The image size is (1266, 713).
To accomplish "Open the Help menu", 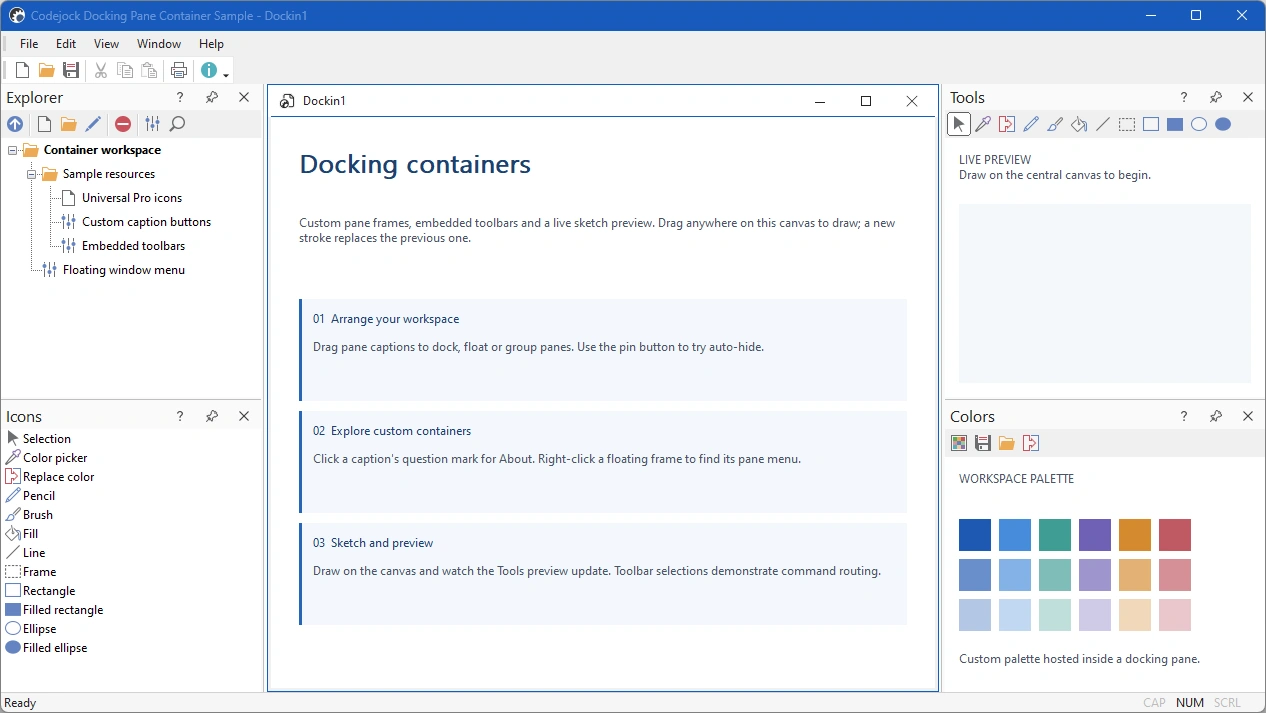I will 211,44.
